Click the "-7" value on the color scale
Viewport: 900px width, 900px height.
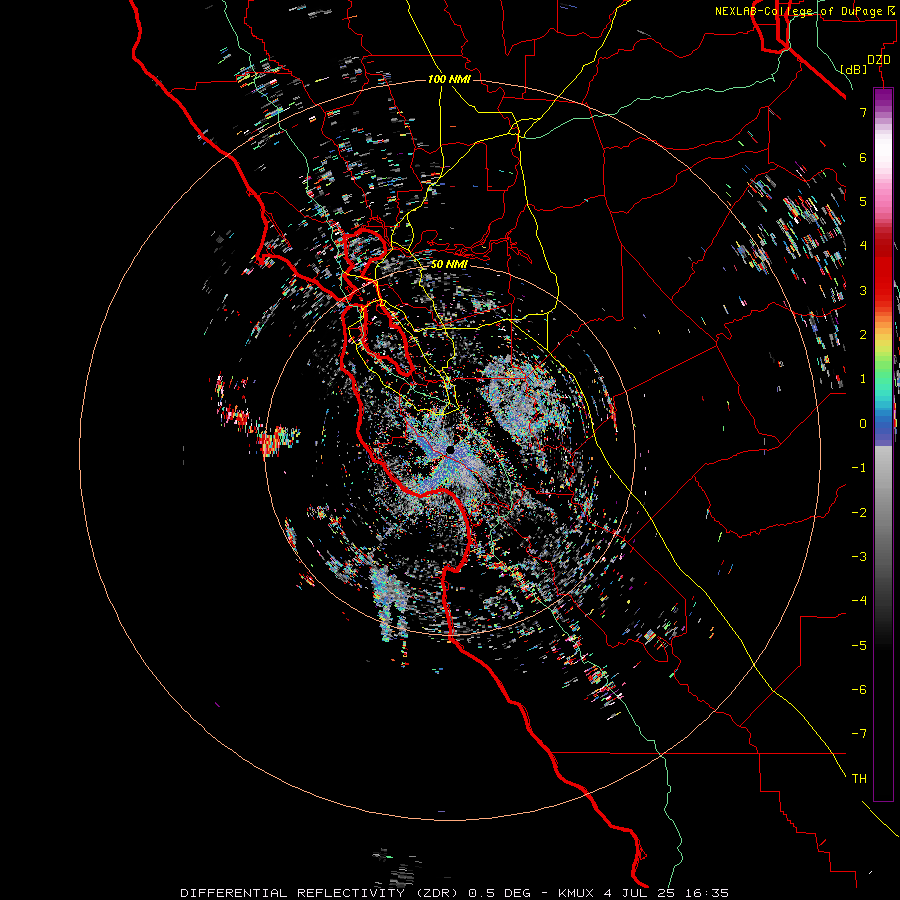pyautogui.click(x=859, y=734)
